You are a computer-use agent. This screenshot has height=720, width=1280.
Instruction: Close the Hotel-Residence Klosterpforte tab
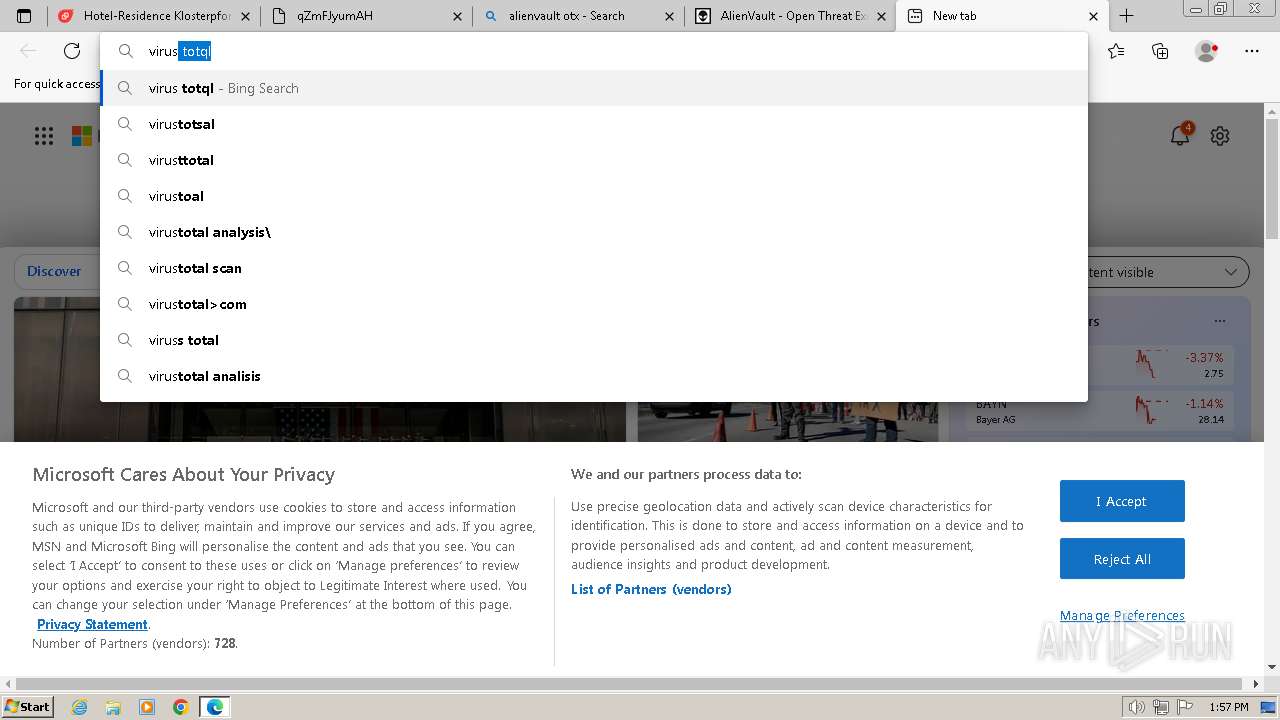tap(246, 16)
